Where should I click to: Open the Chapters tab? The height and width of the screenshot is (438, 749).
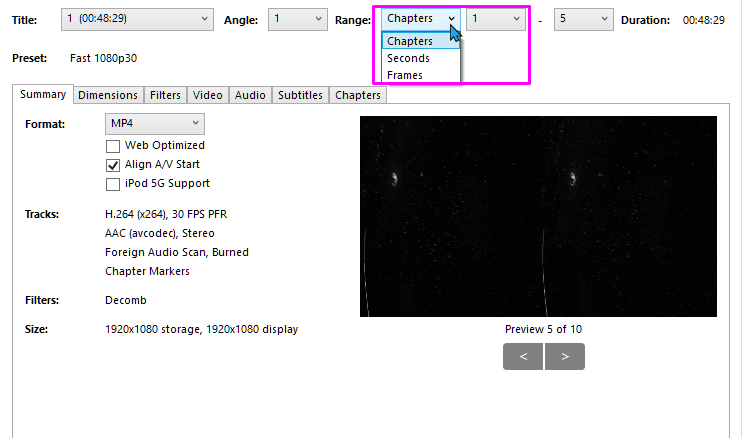pyautogui.click(x=358, y=95)
